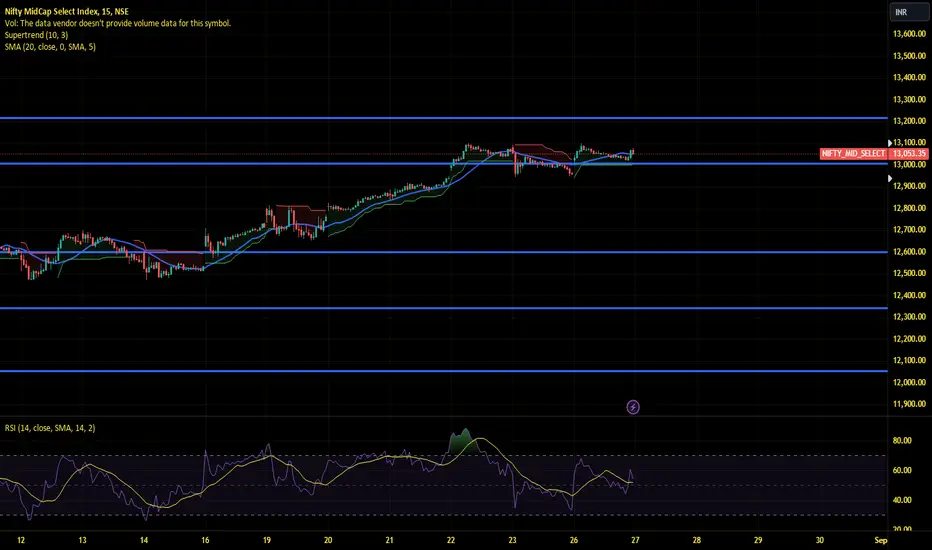Viewport: 932px width, 550px height.
Task: Click the small arrow marker beside 13,100.00
Action: [x=890, y=143]
